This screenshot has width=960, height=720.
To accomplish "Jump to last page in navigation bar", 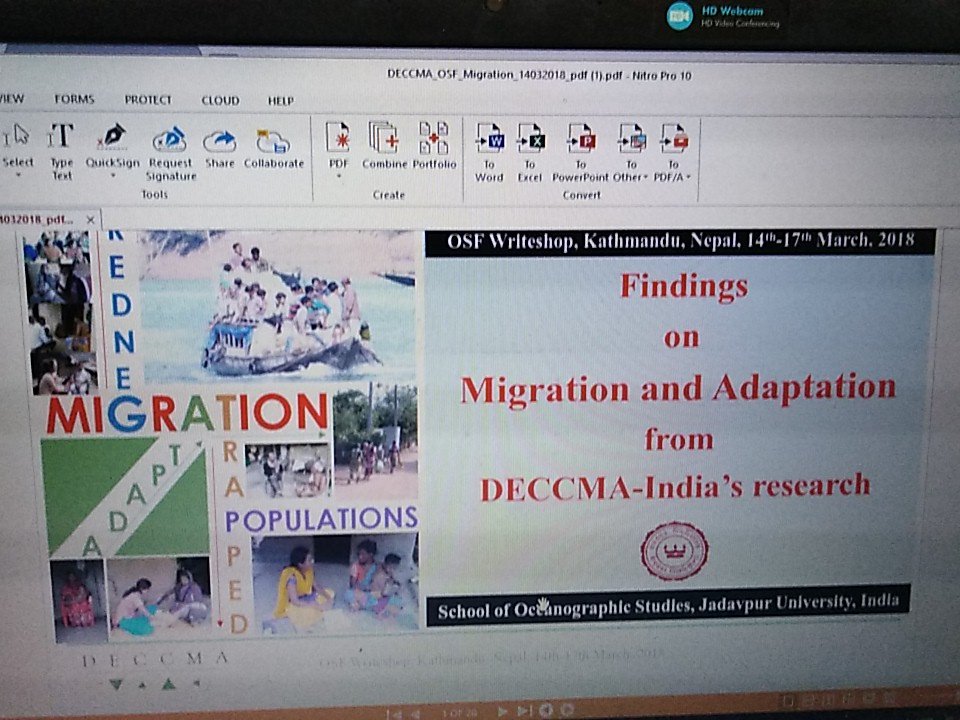I will (523, 711).
